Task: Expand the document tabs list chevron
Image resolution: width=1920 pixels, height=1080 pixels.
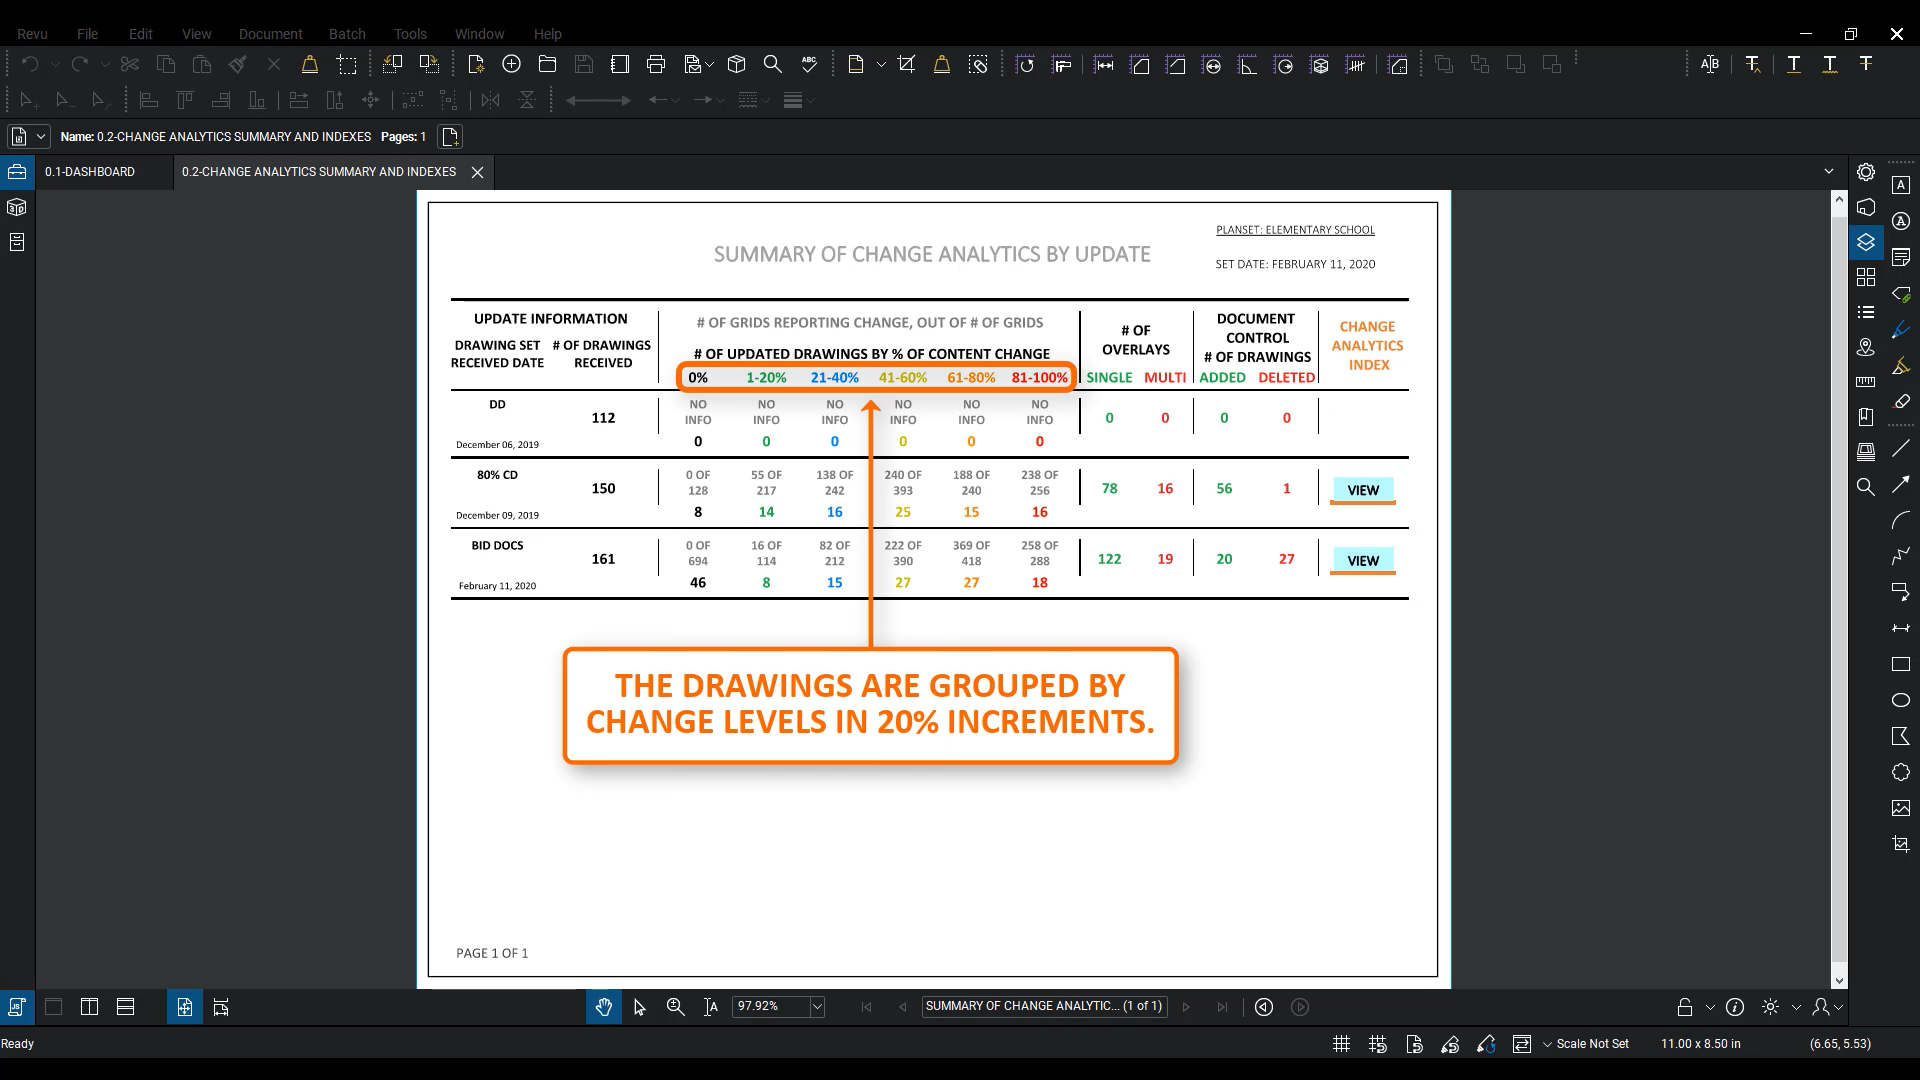Action: coord(1829,171)
